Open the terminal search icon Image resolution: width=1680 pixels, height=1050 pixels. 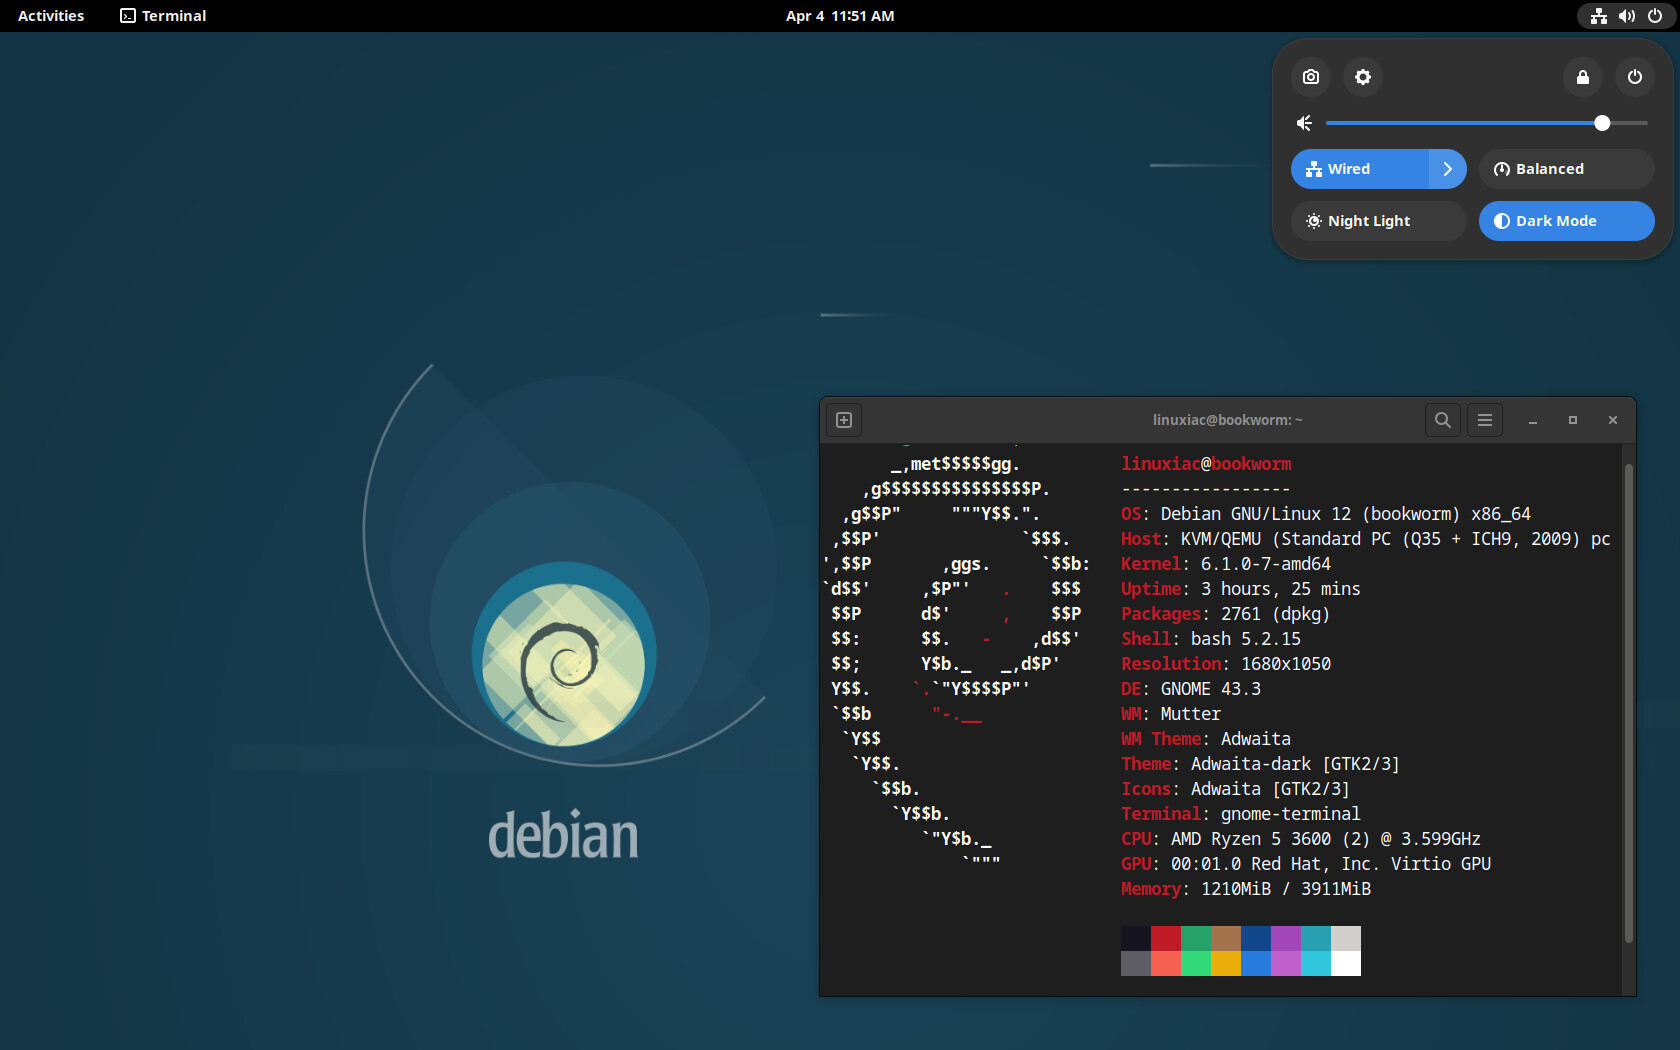(1443, 420)
